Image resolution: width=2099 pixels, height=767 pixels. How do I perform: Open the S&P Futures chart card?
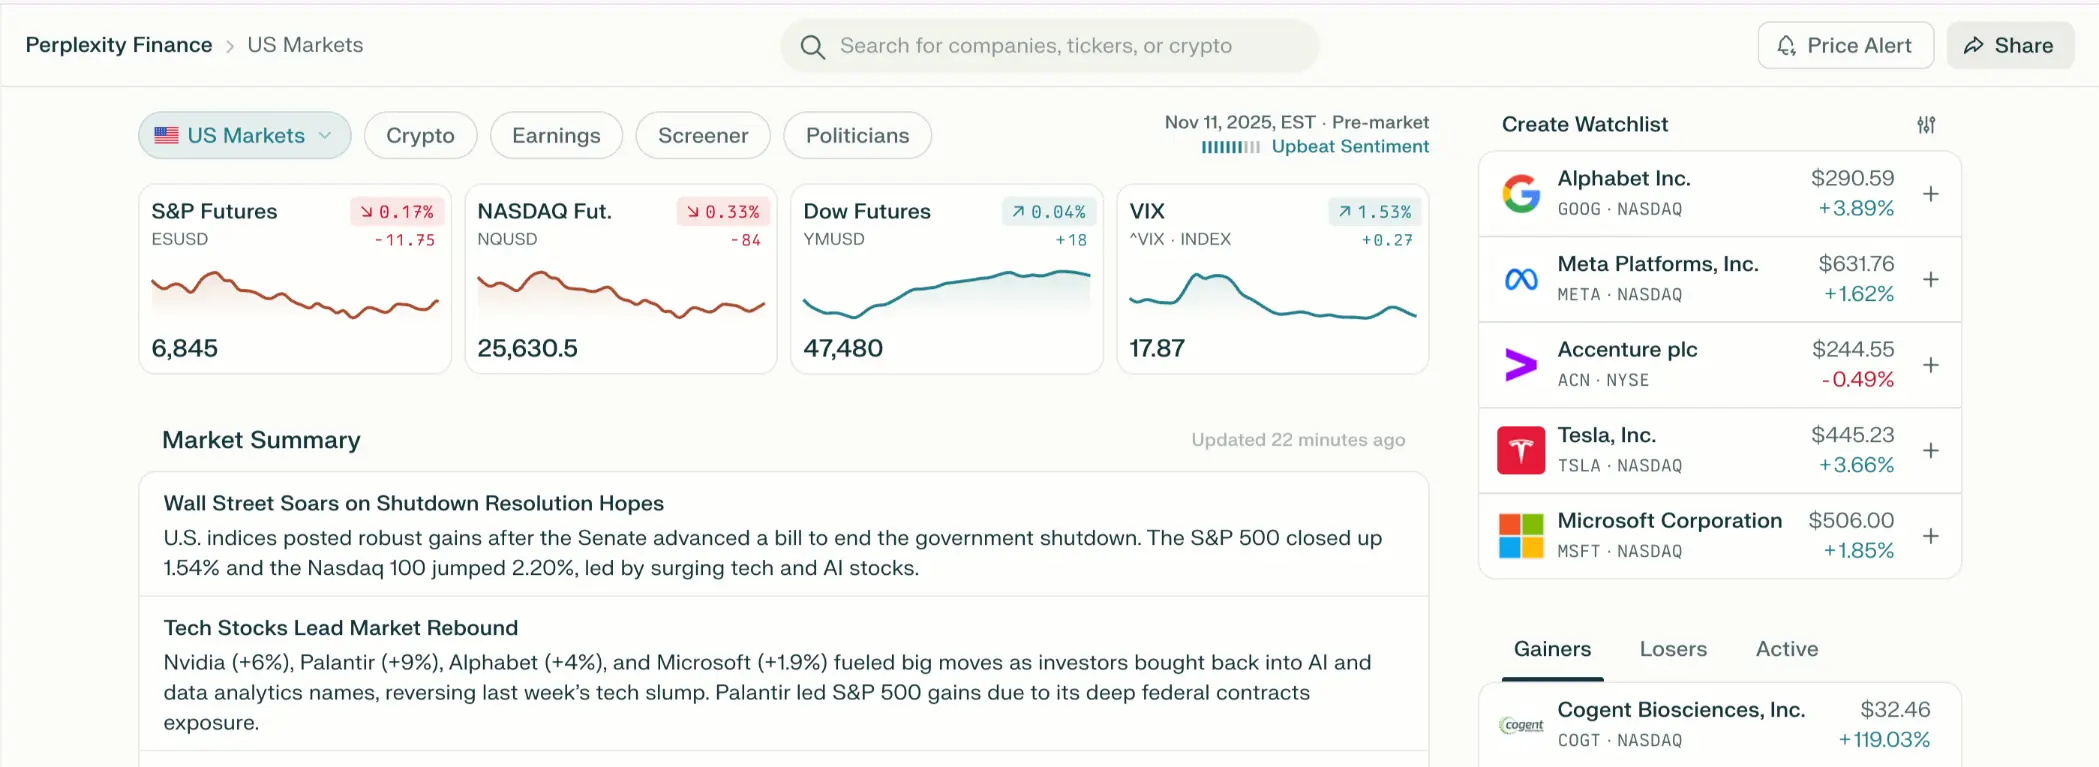[x=295, y=279]
